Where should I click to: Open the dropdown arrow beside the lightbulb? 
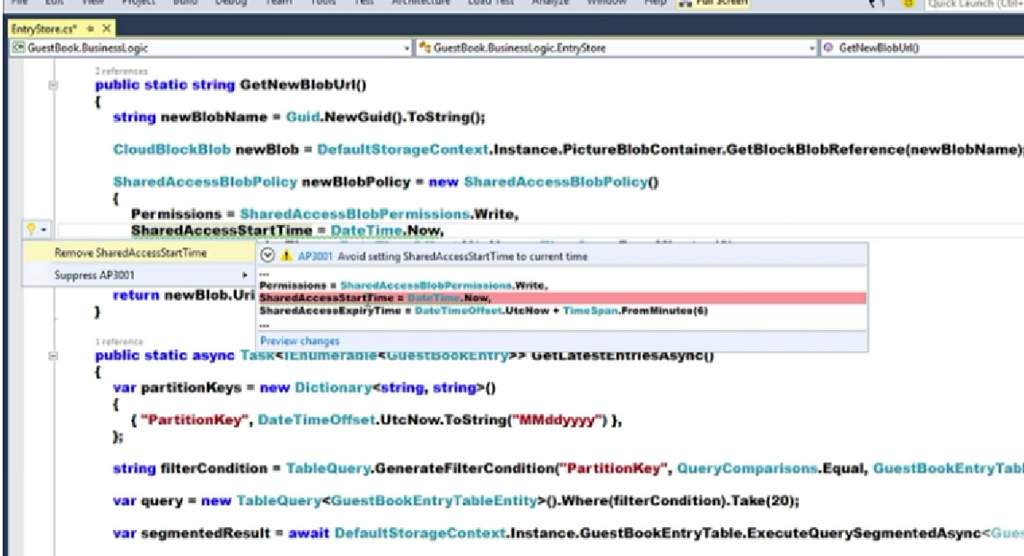(43, 231)
